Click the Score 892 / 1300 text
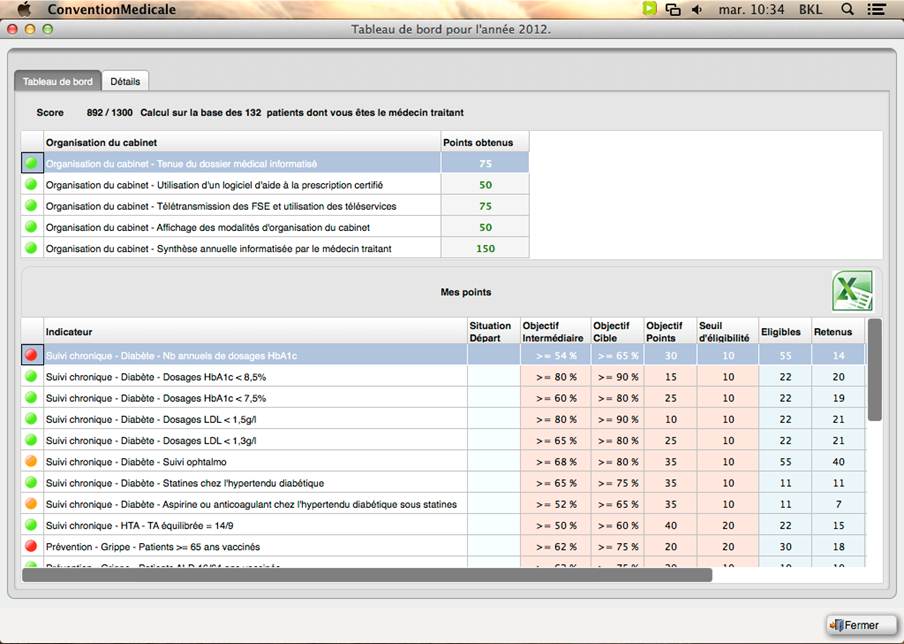904x644 pixels. point(85,112)
